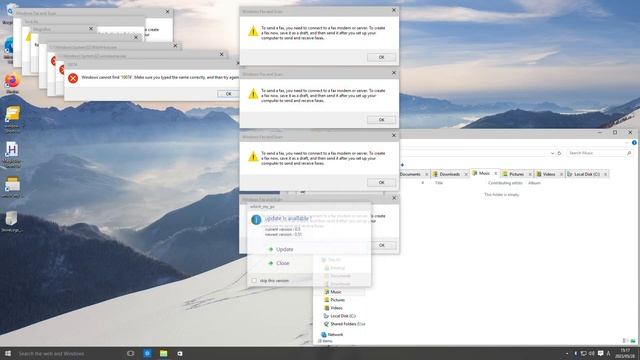Sort by the Contributing artists column header
The width and height of the screenshot is (640, 360).
505,183
